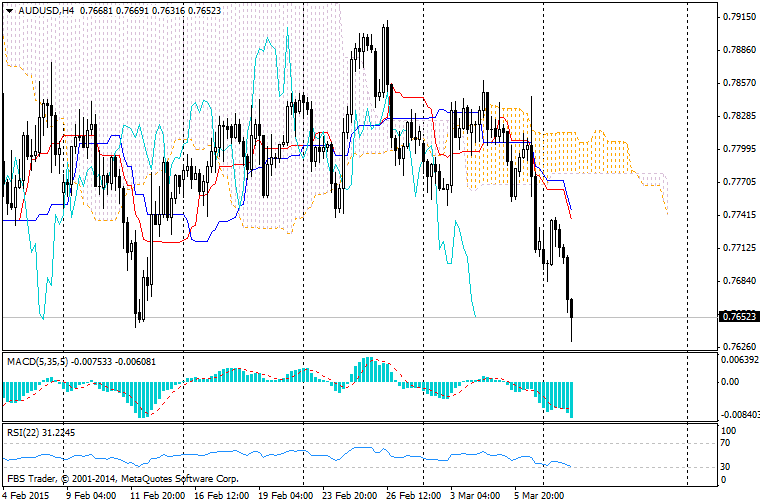Select the current price label 0.76523
This screenshot has height=504, width=760.
[x=739, y=316]
